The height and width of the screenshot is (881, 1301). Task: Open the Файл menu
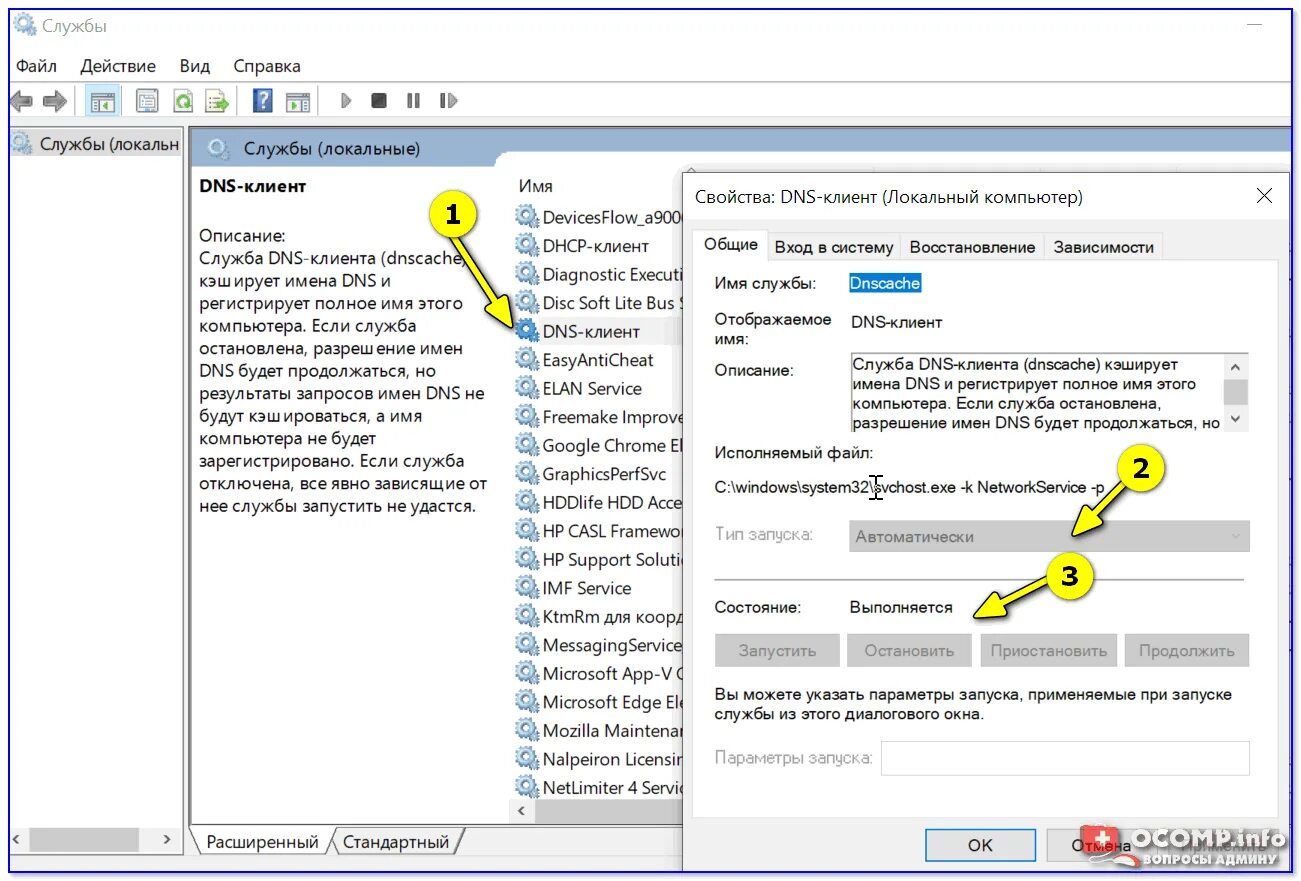click(36, 66)
